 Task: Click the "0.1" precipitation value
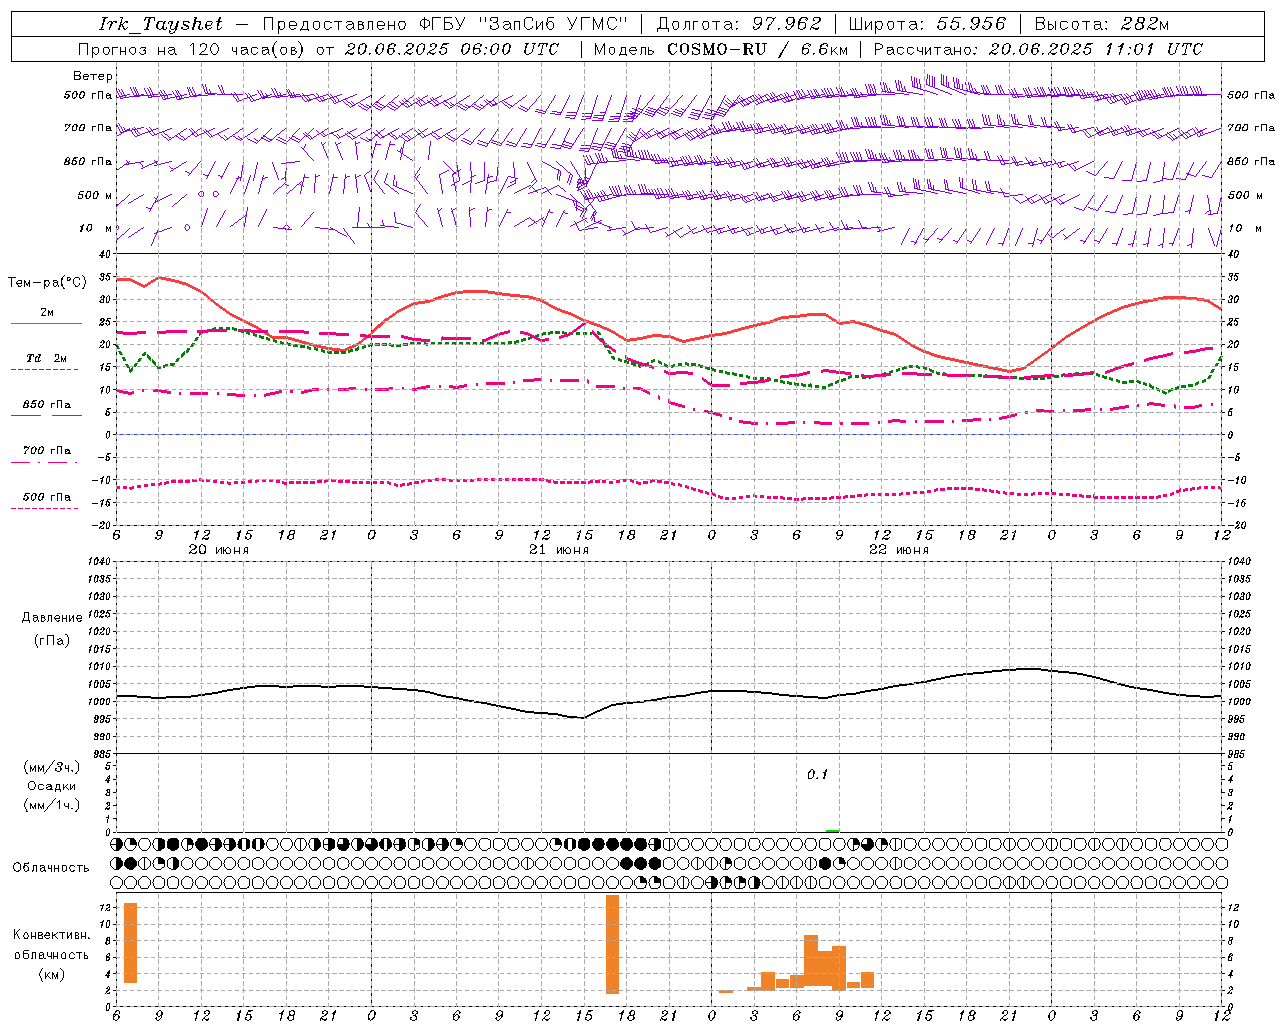818,775
